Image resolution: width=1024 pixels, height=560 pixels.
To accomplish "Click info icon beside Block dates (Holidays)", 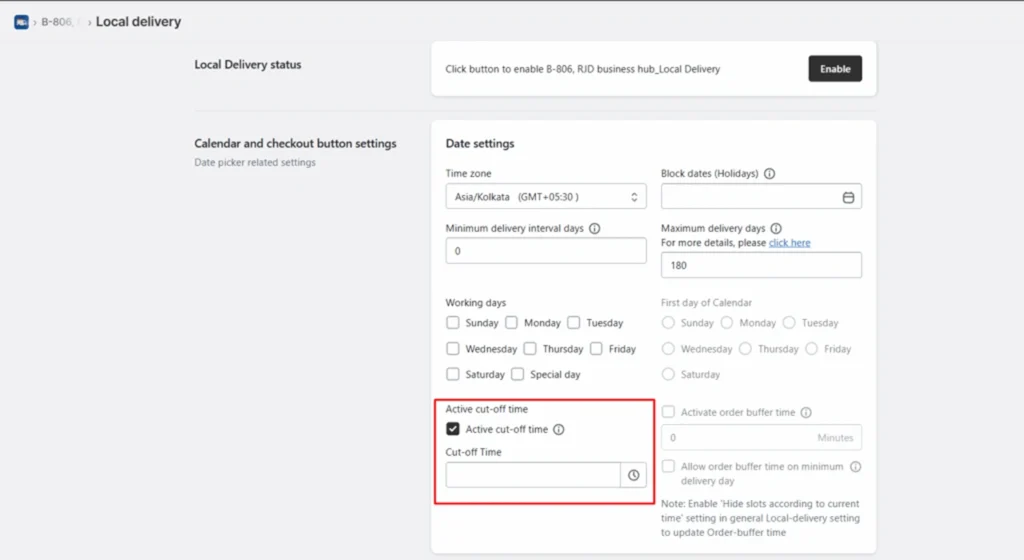I will (x=769, y=174).
